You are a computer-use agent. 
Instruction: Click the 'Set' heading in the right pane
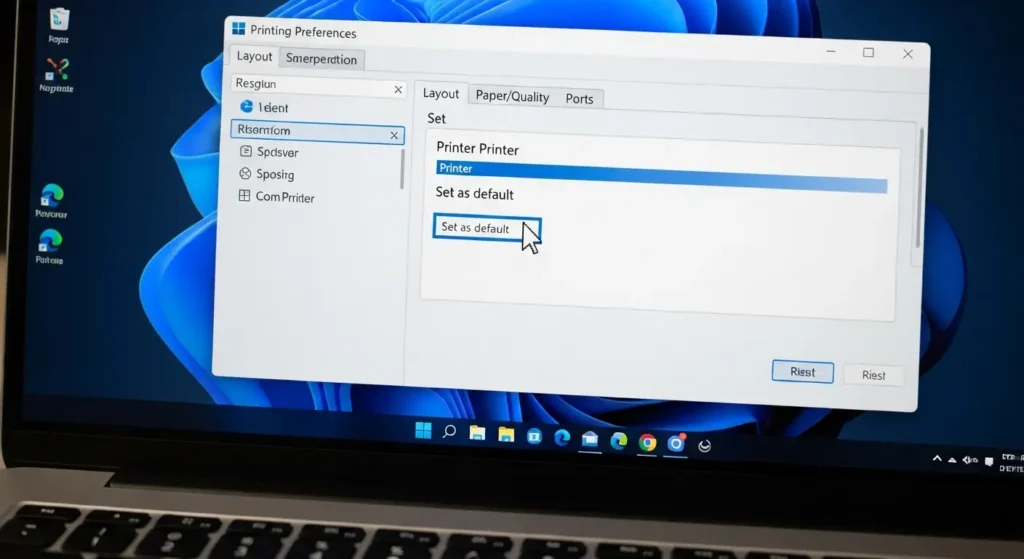coord(436,118)
